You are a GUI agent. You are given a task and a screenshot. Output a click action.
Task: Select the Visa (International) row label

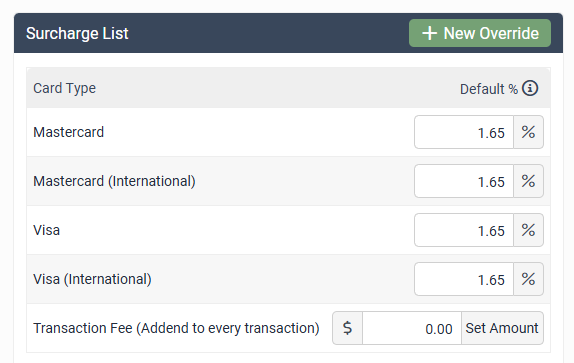pos(92,279)
